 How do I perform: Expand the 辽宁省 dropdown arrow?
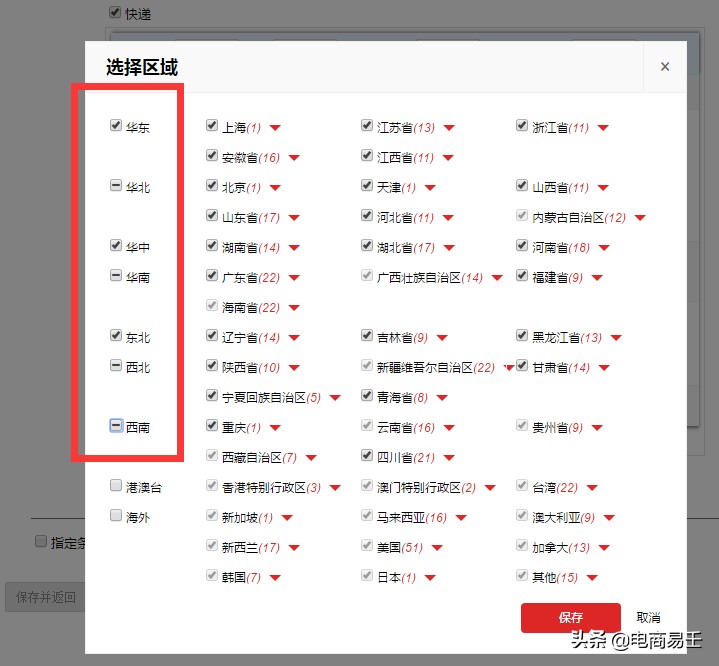pos(294,338)
